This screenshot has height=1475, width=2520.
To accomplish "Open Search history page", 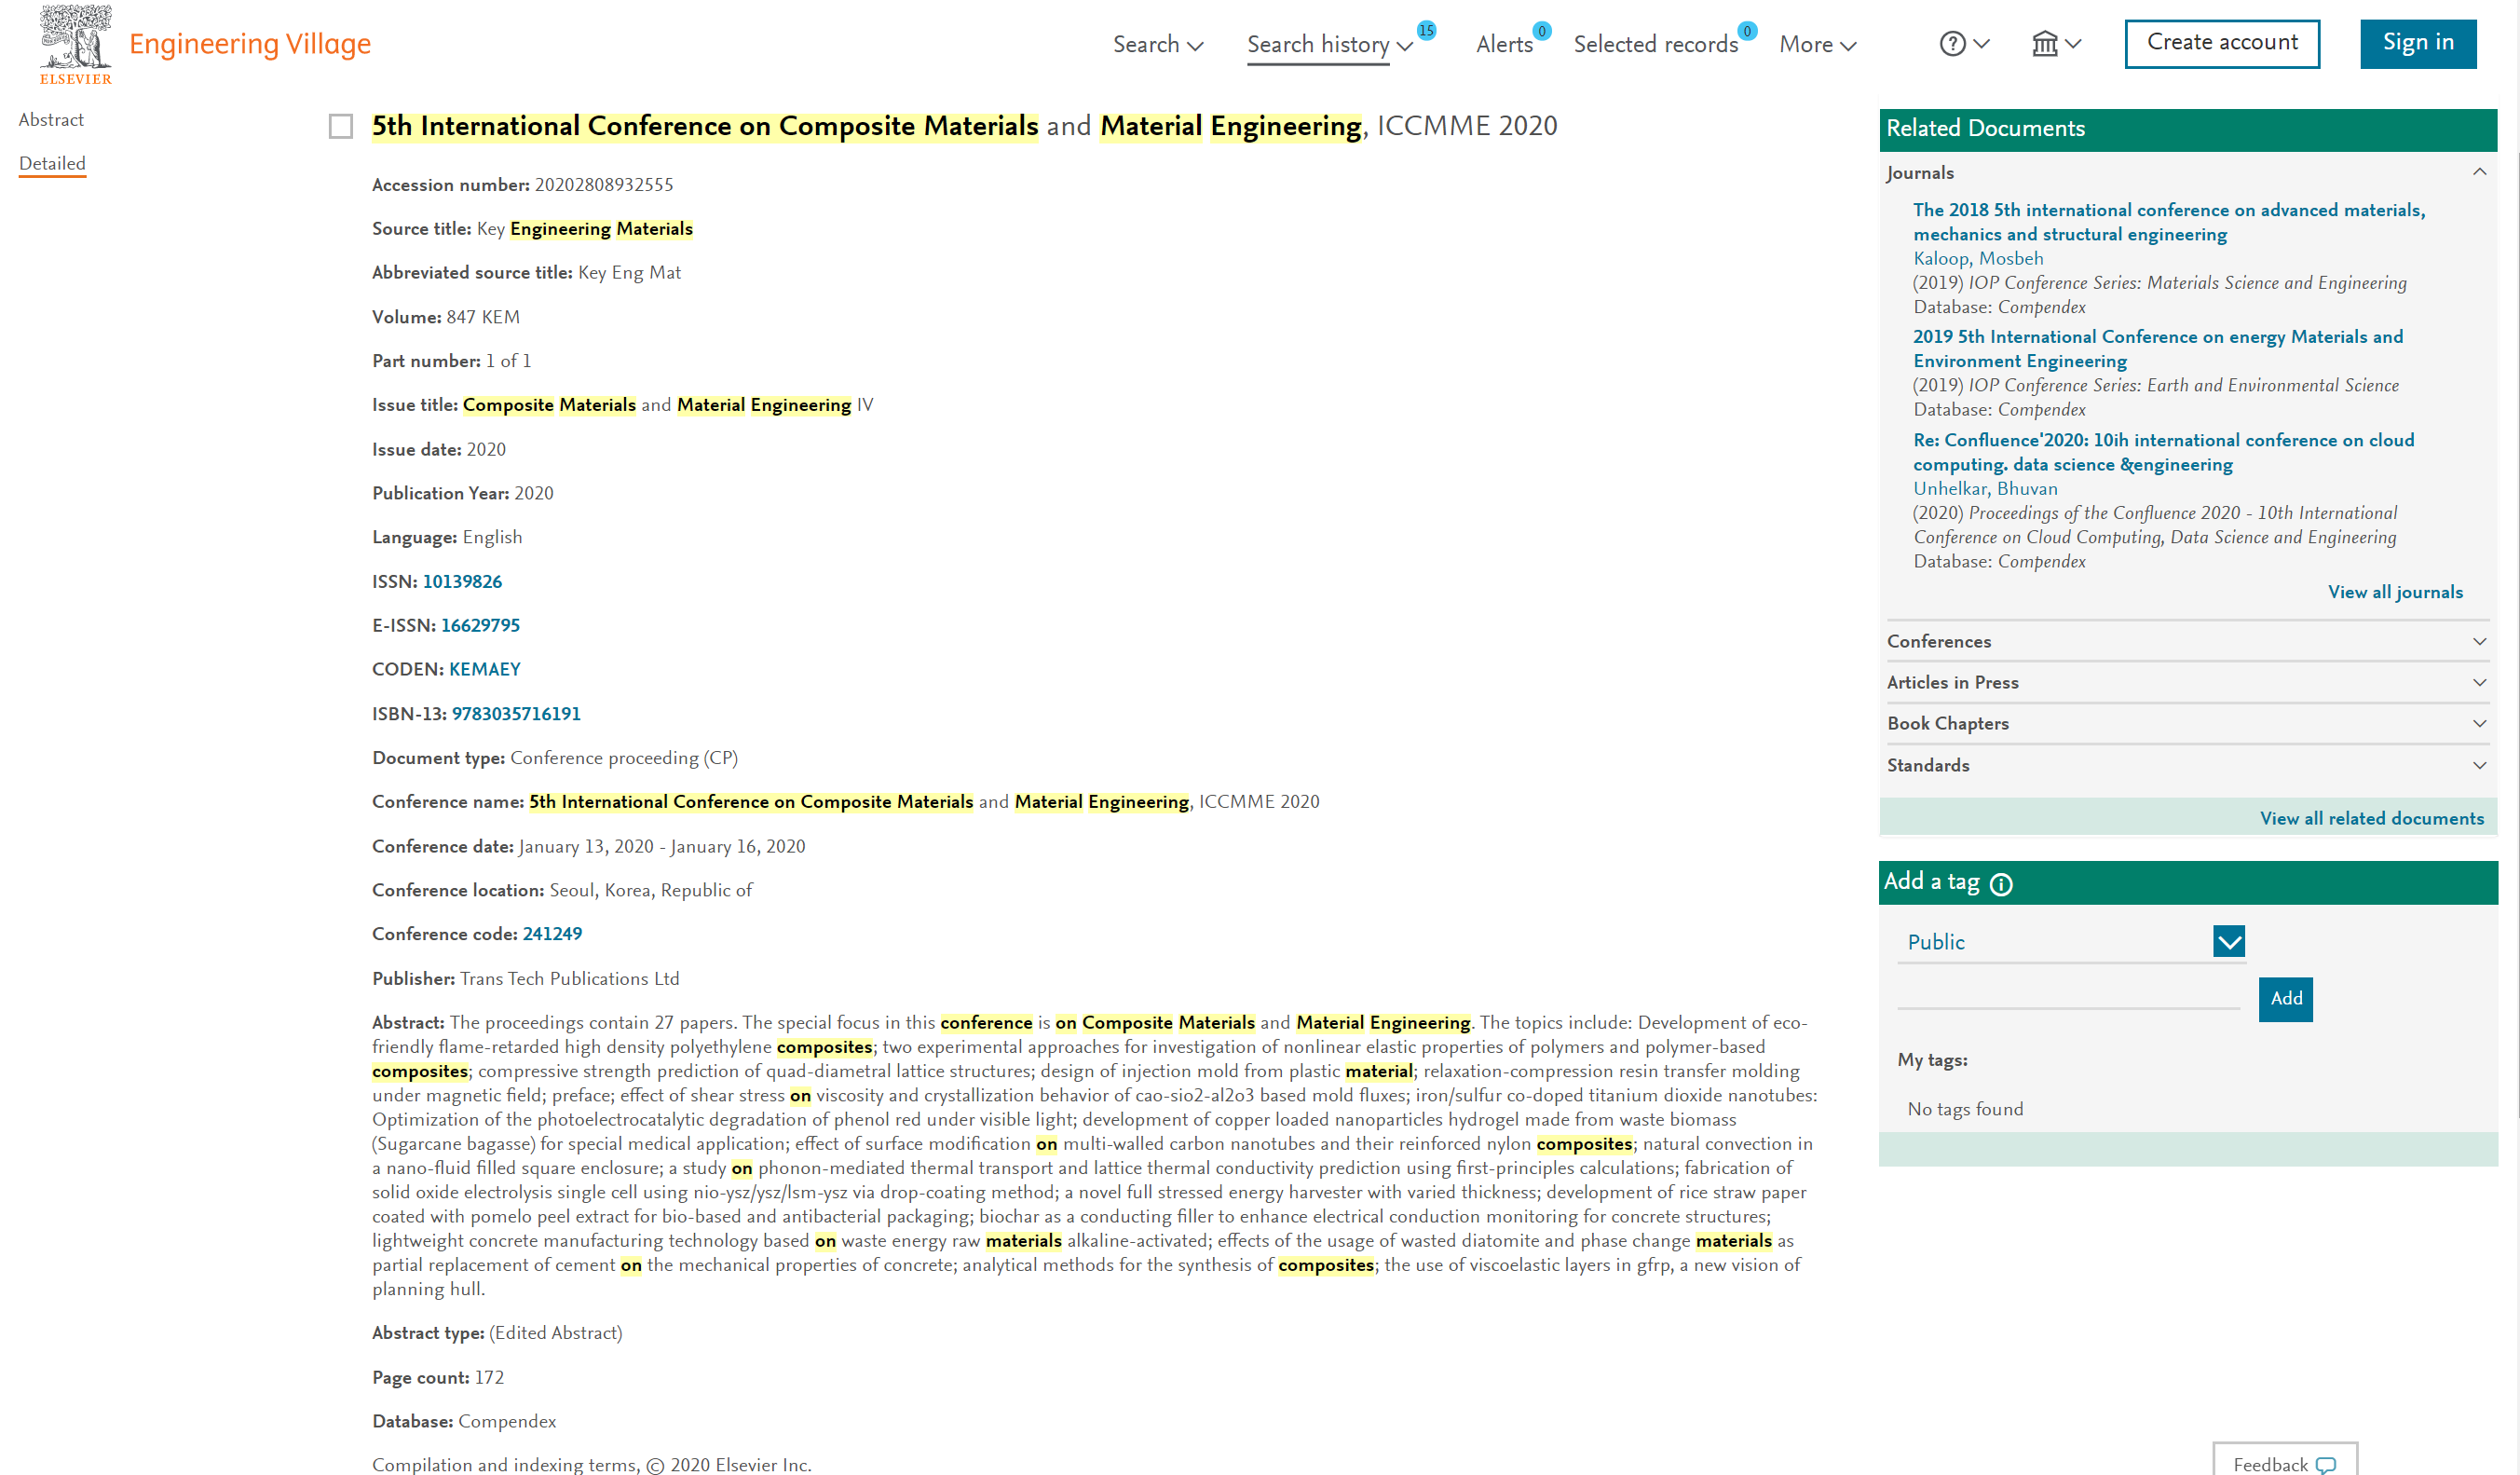I will [x=1318, y=44].
